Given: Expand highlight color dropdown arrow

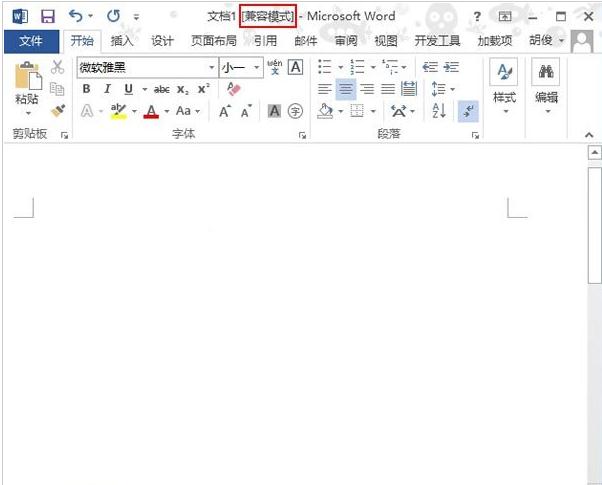Looking at the screenshot, I should click(x=134, y=111).
